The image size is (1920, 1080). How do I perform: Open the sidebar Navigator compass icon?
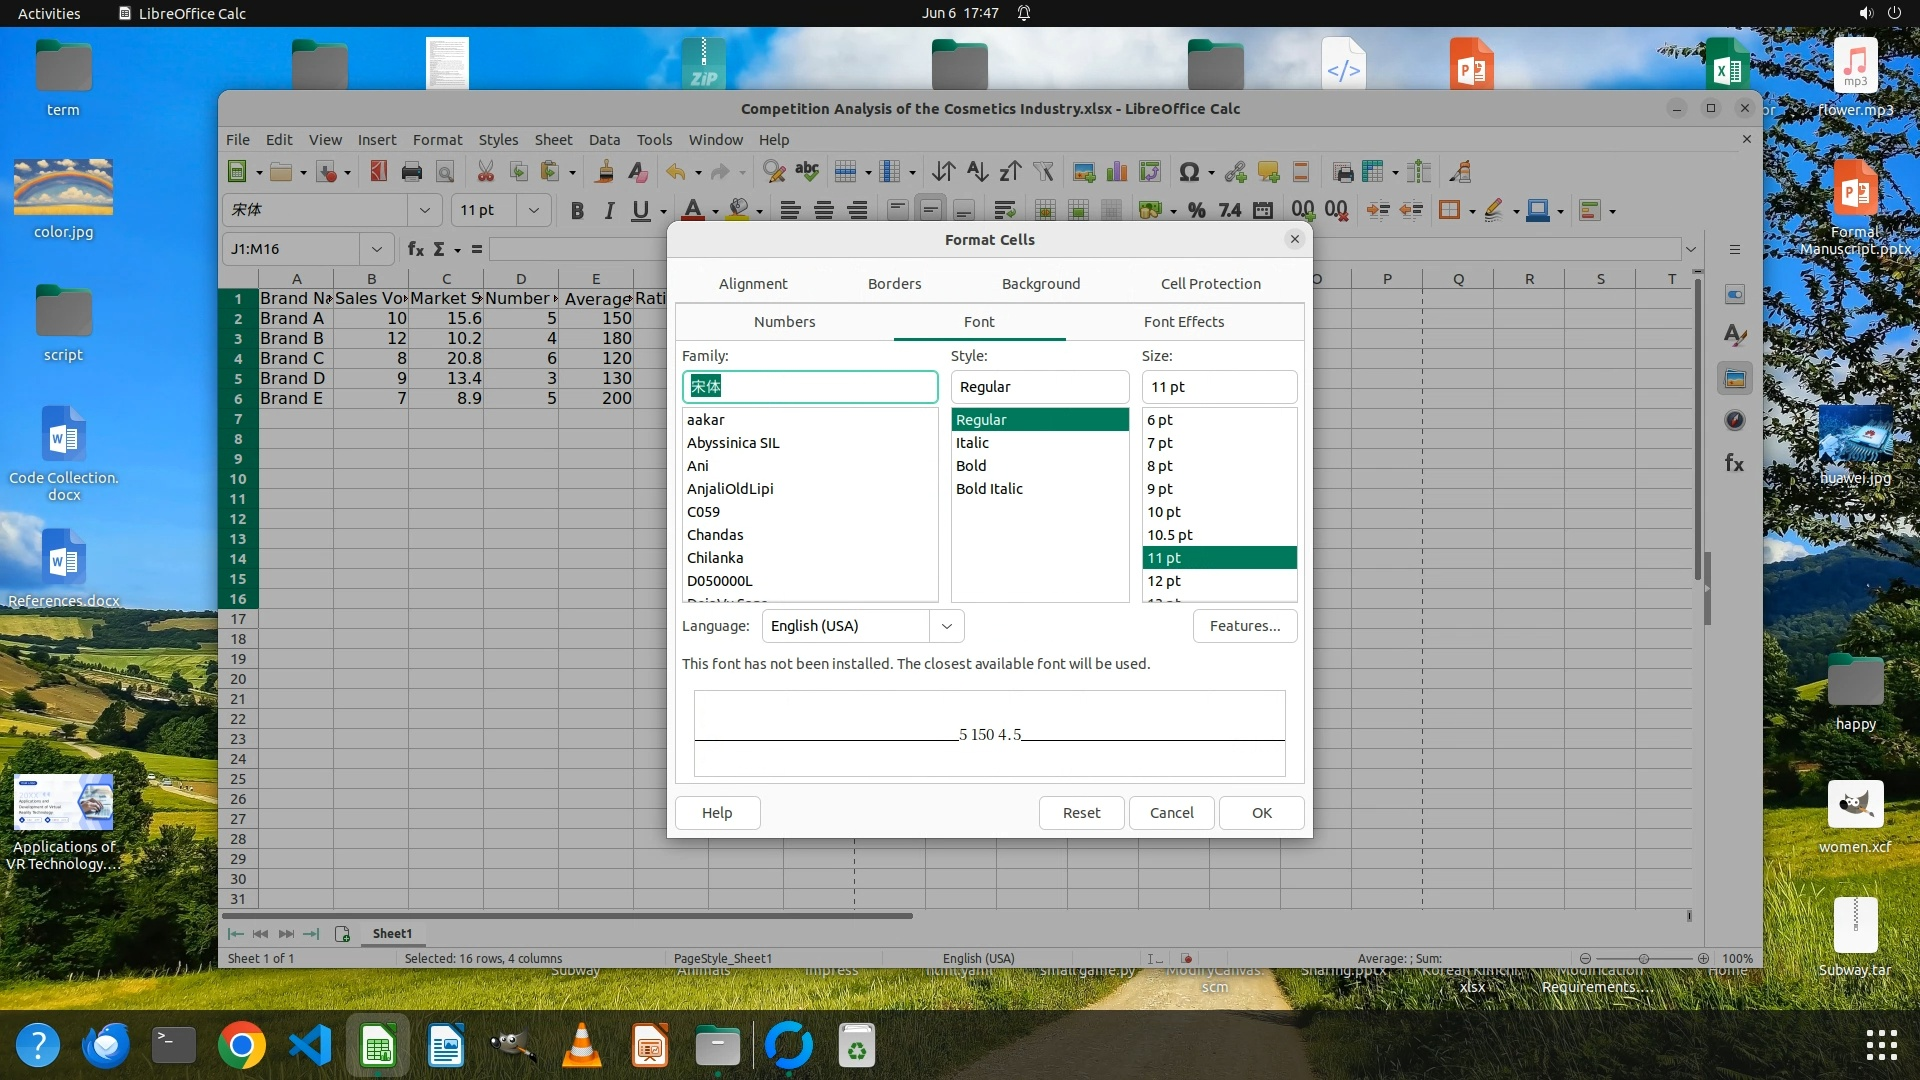(x=1735, y=421)
